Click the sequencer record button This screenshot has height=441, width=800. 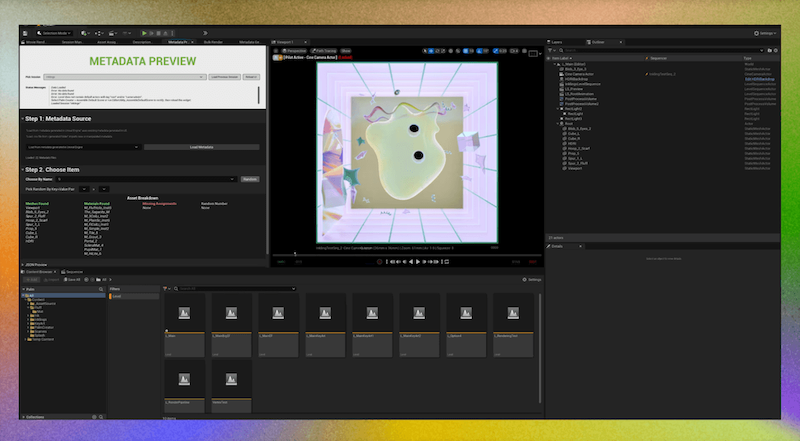point(380,261)
